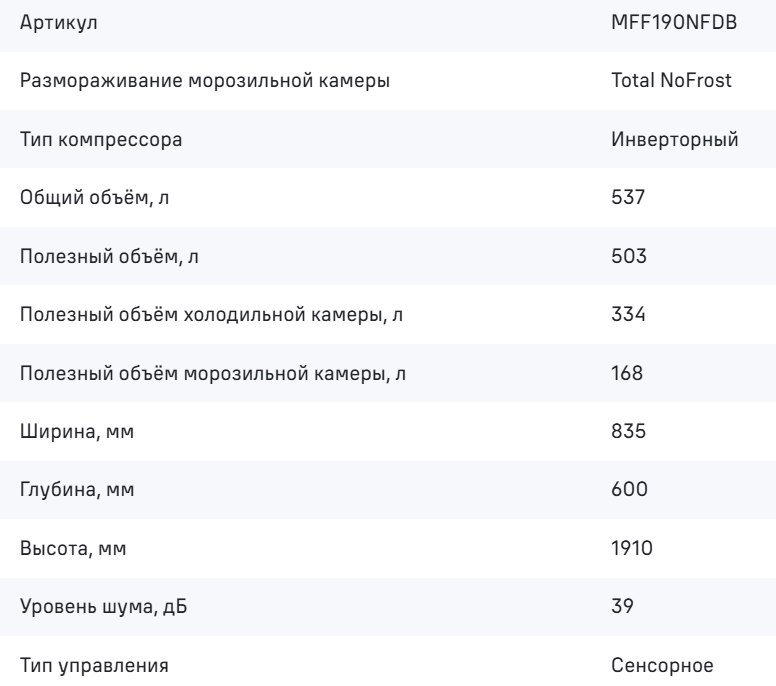Viewport: 776px width, 686px height.
Task: Click Полезный объём морозильной камеры label
Action: pyautogui.click(x=213, y=373)
